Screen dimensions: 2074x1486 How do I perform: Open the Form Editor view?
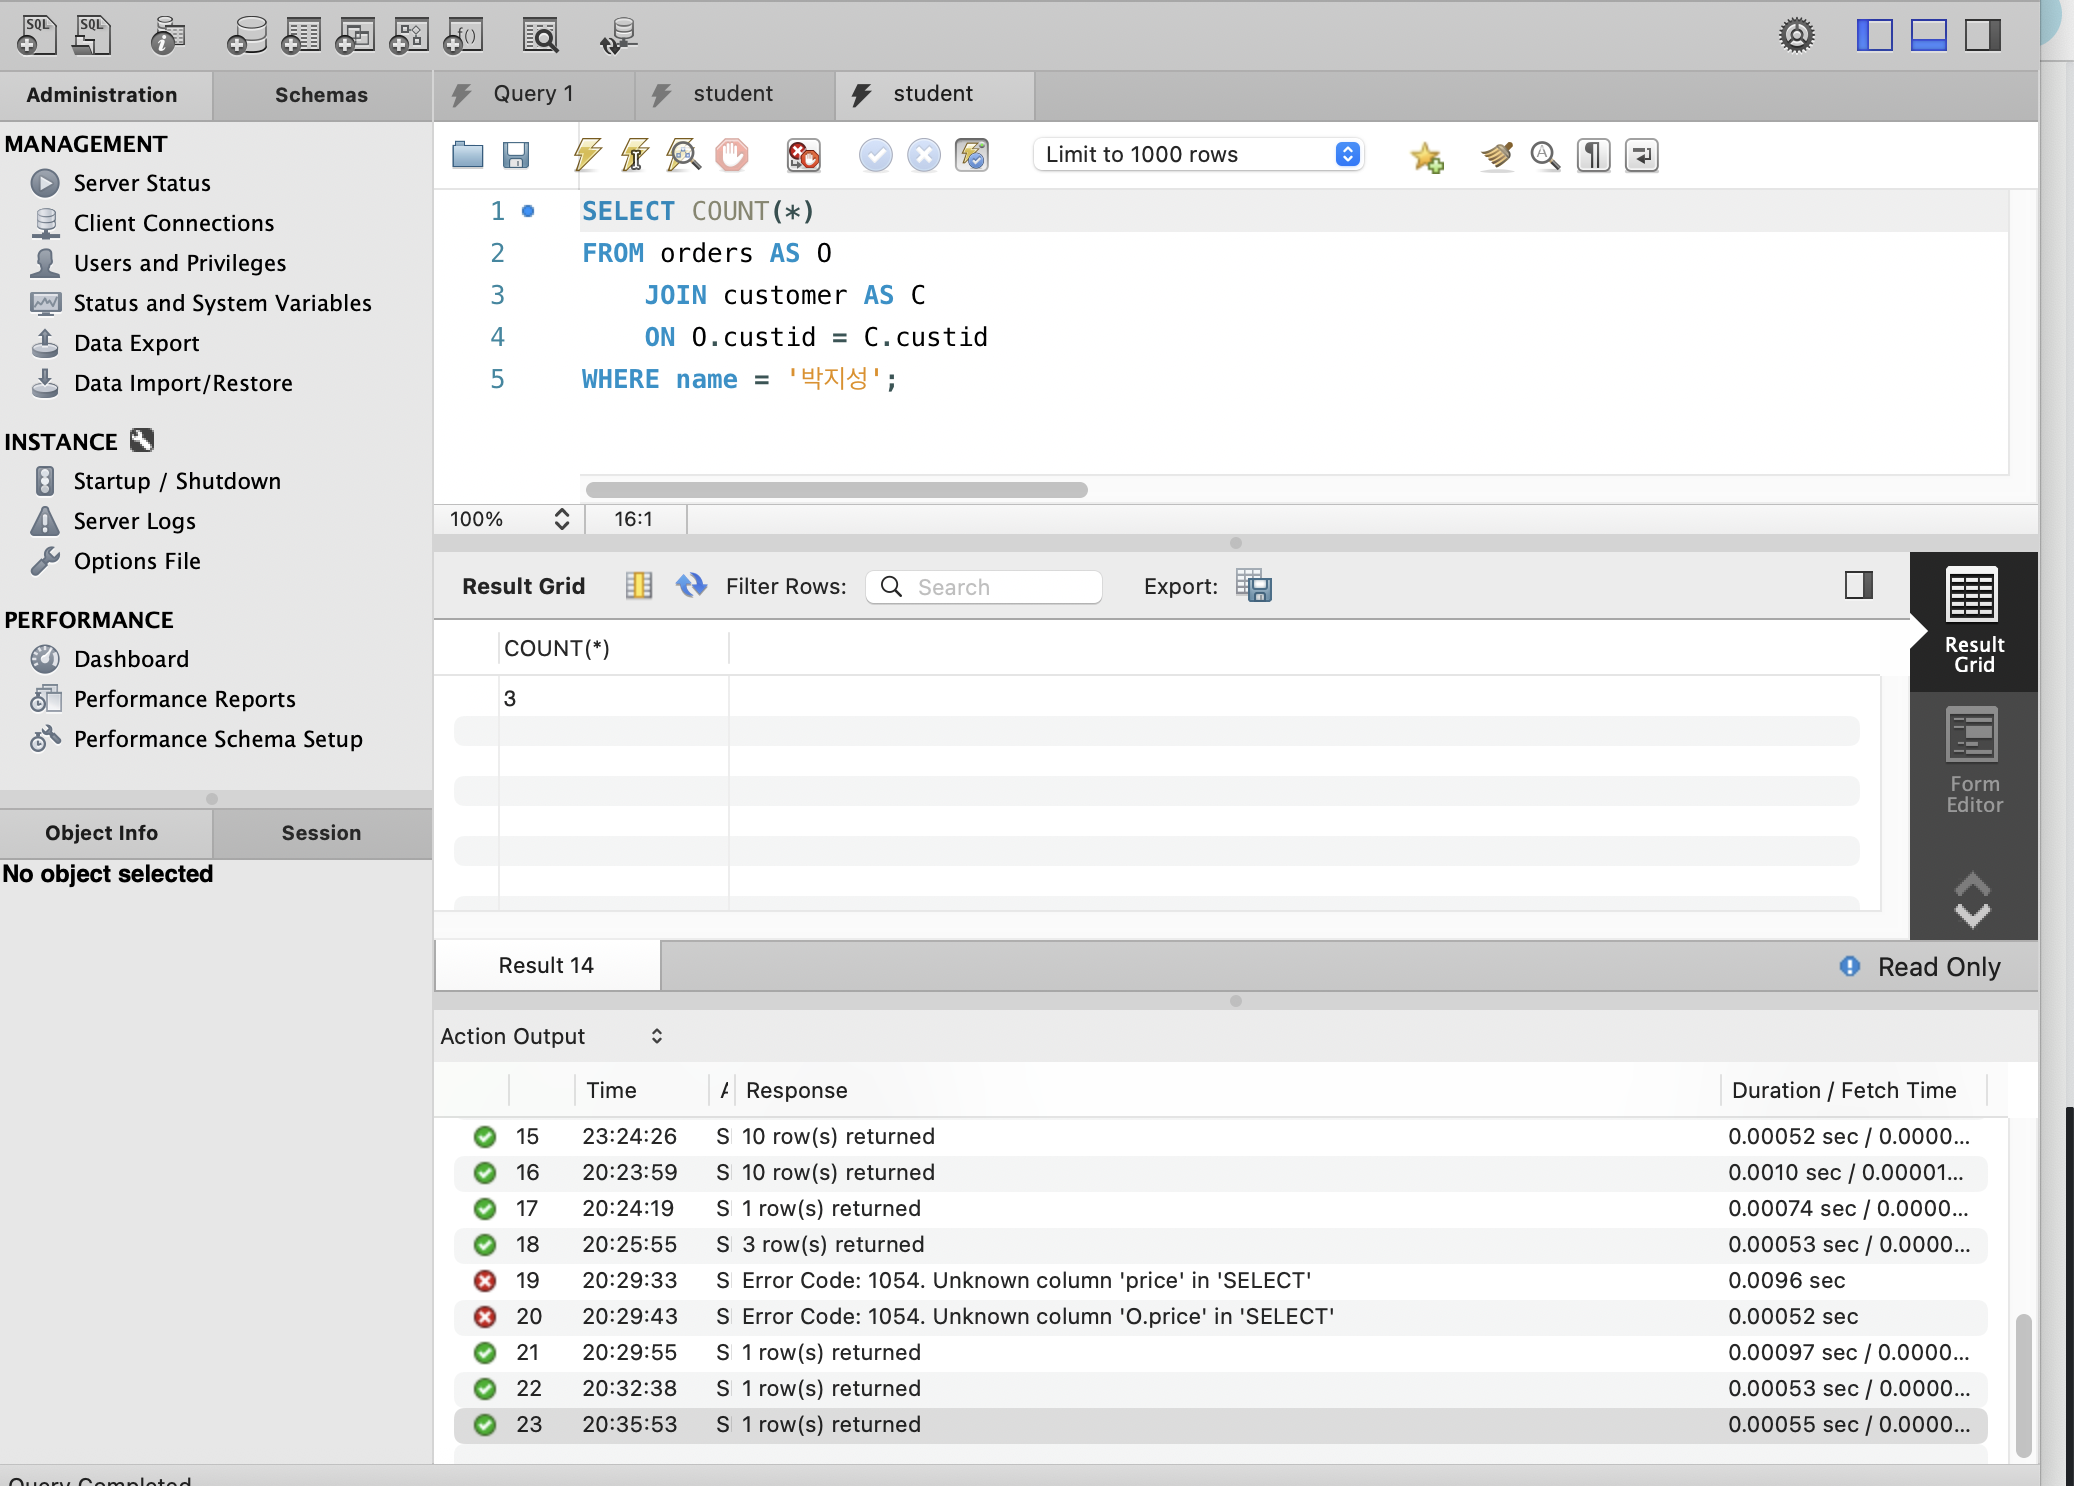(1973, 761)
